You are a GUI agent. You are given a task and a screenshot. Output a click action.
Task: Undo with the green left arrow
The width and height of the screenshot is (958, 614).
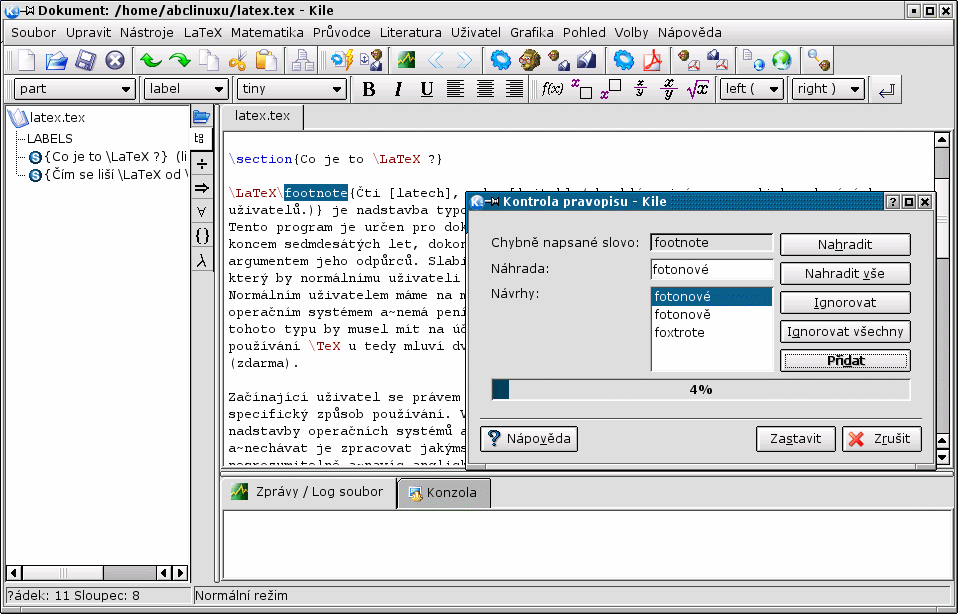[150, 60]
